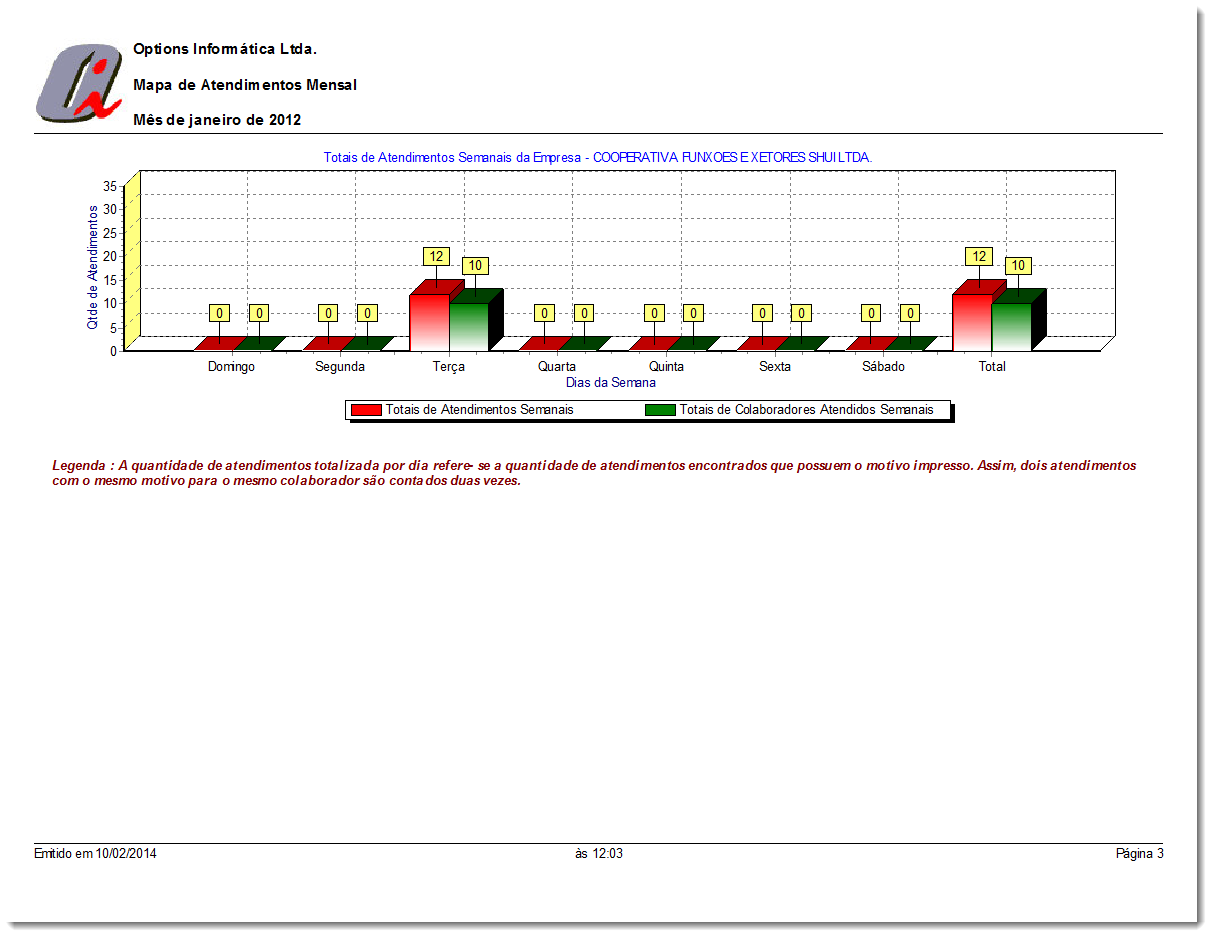Click the 'às 12:03' footer time
1212x937 pixels.
599,854
